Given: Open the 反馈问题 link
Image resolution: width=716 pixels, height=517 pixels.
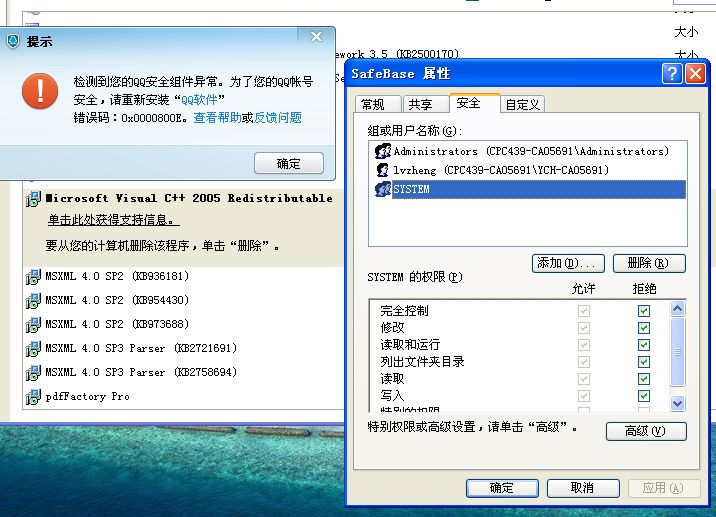Looking at the screenshot, I should click(x=278, y=118).
